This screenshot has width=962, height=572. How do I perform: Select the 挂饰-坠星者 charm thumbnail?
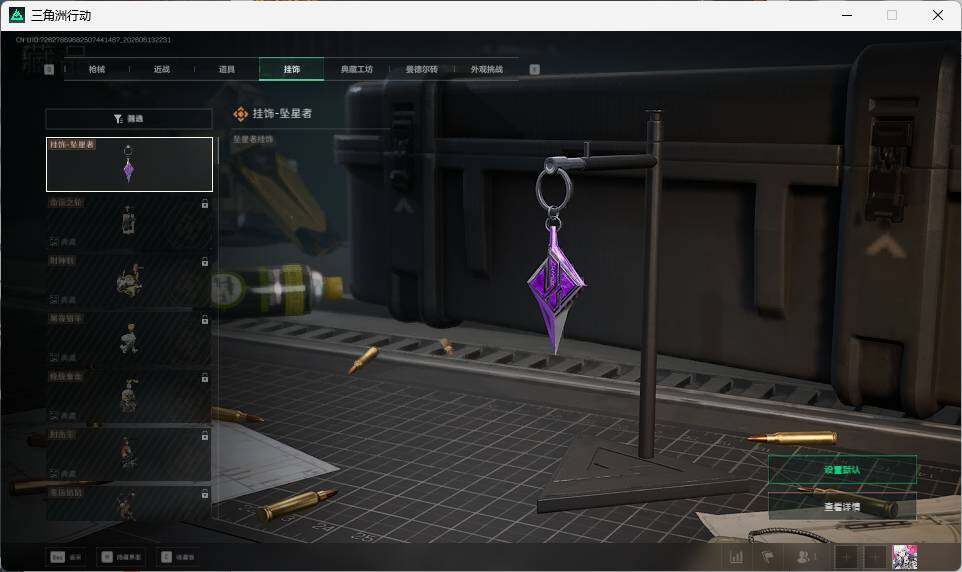tap(129, 164)
